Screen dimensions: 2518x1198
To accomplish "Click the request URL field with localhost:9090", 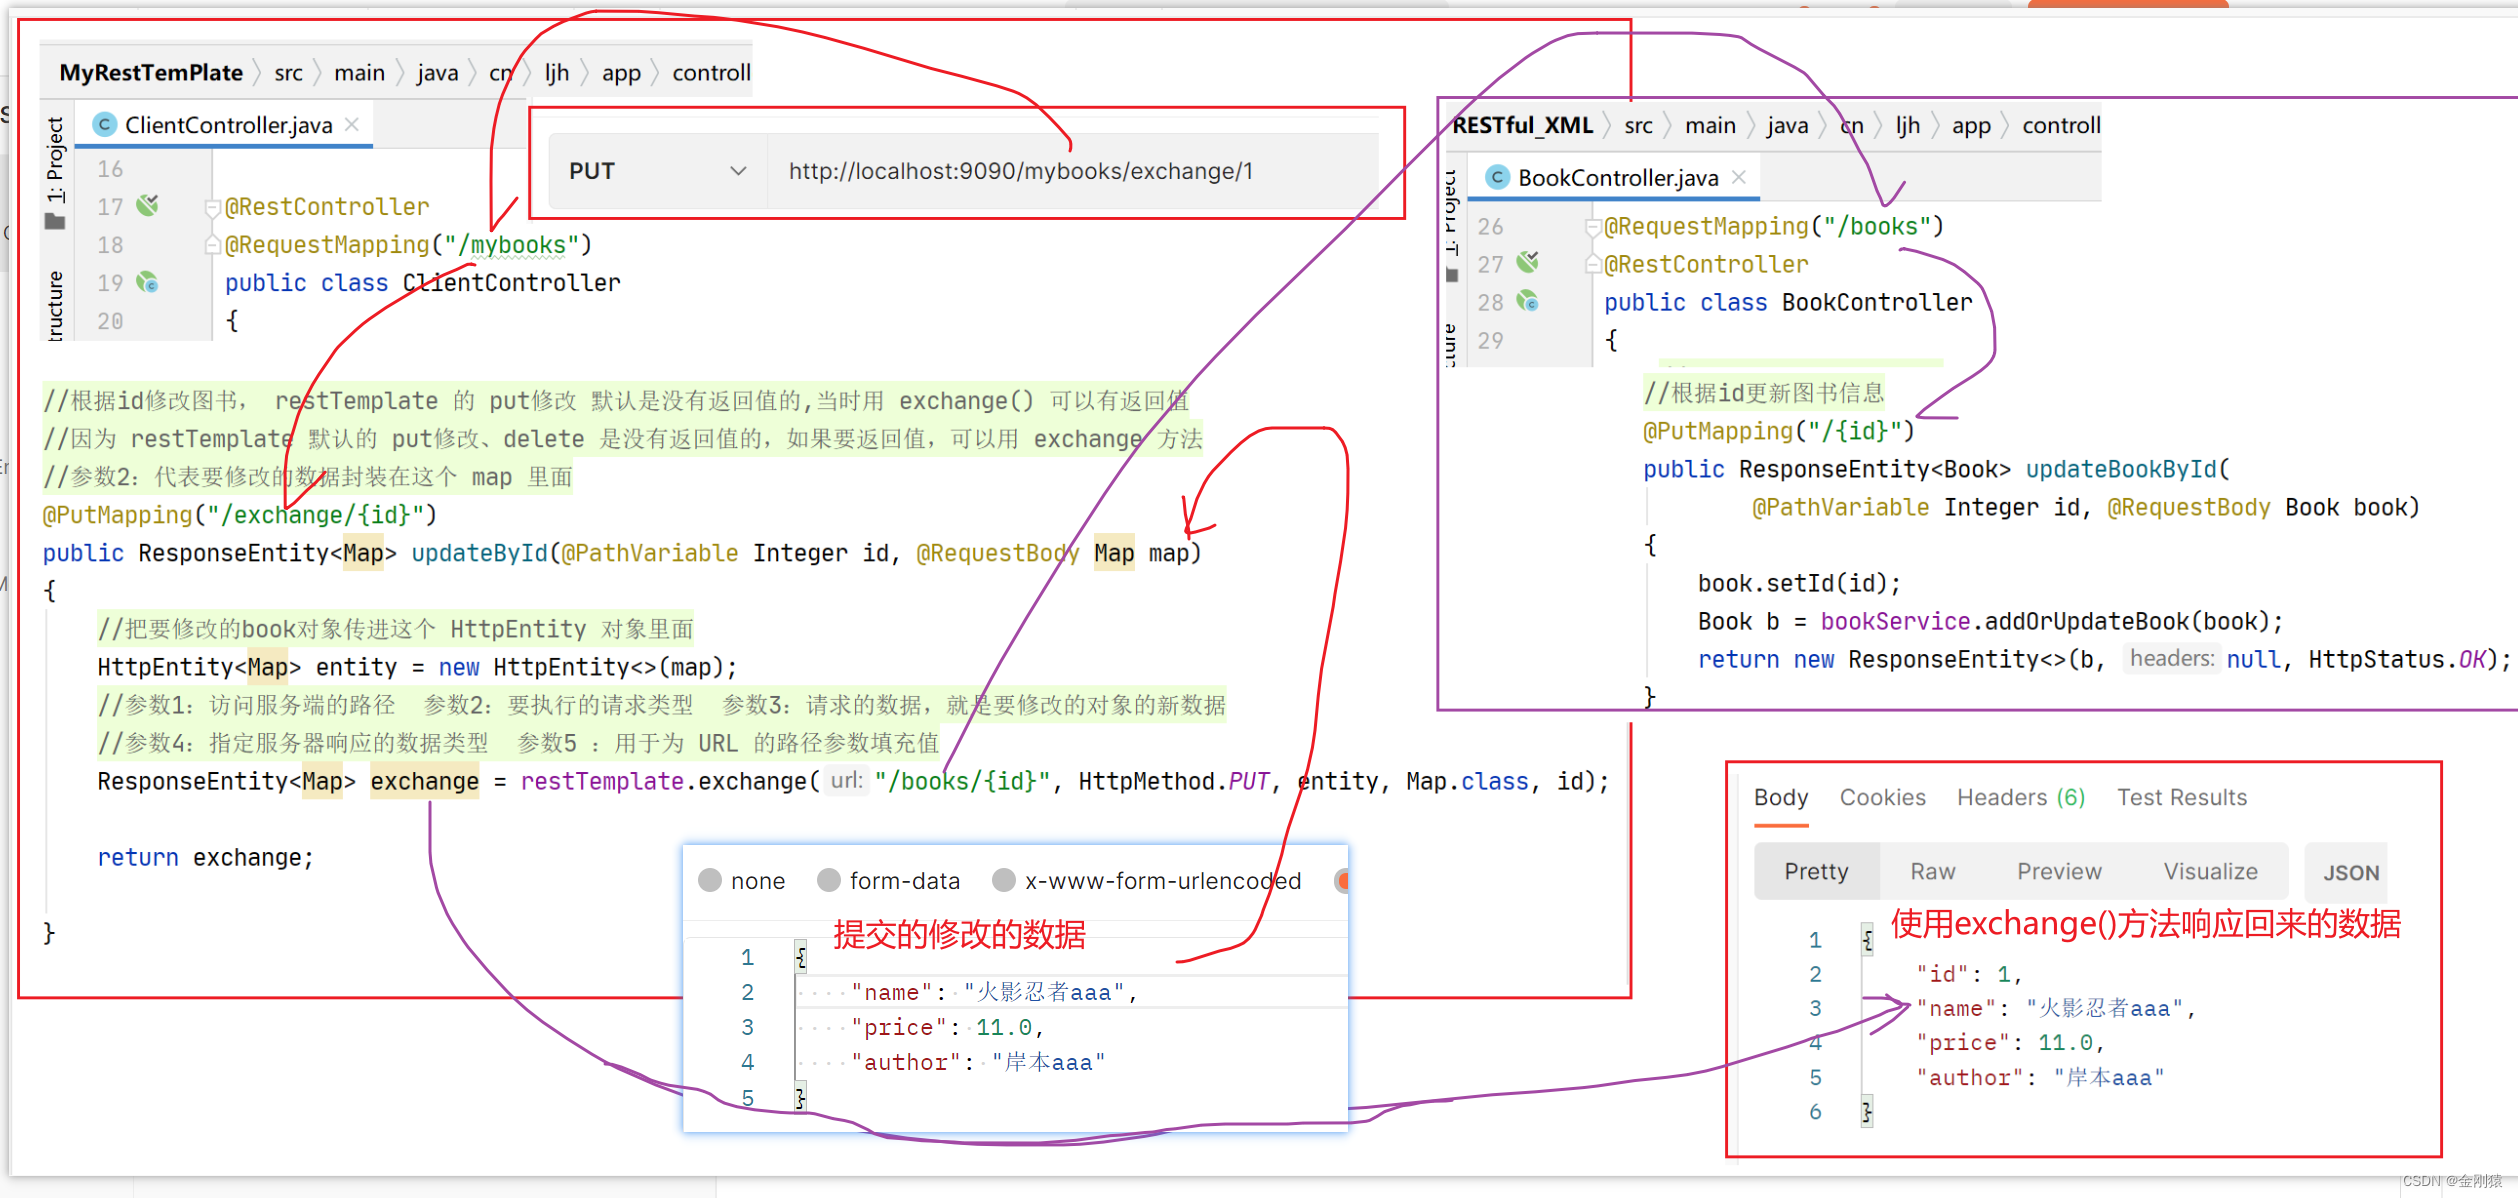I will click(1072, 171).
